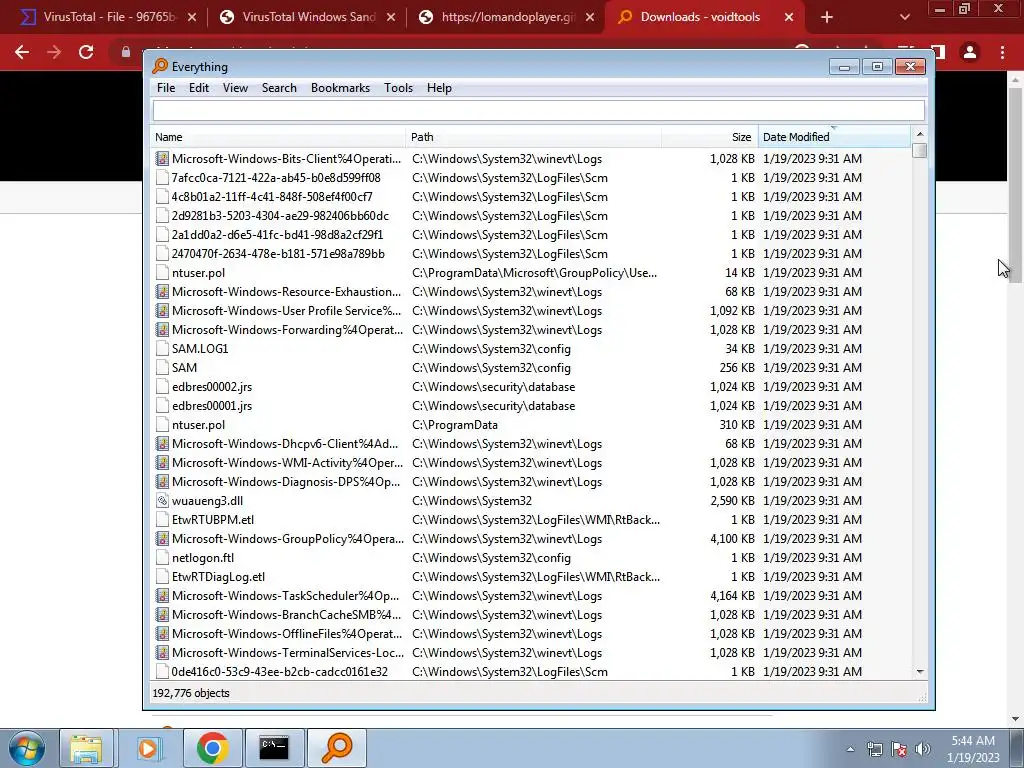The height and width of the screenshot is (768, 1024).
Task: Close the Downloads - voidtools tab
Action: coord(788,17)
